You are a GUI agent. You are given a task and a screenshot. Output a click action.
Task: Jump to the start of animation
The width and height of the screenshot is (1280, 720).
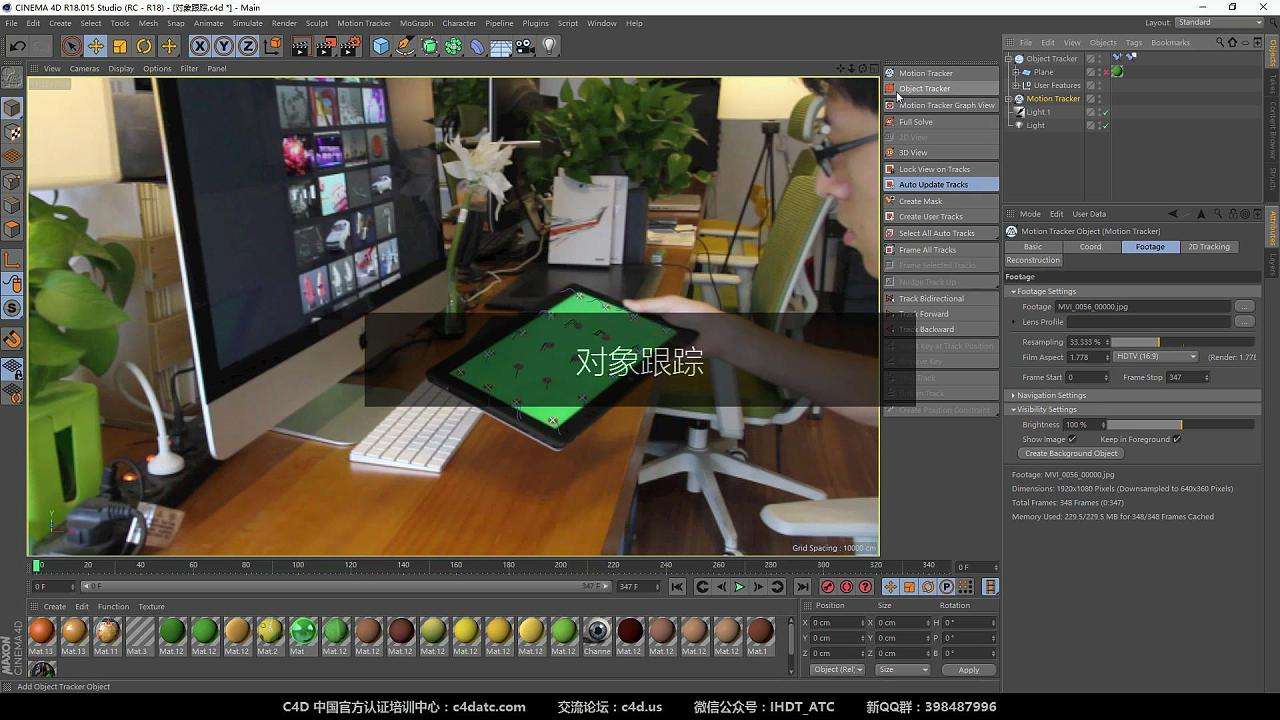(677, 587)
